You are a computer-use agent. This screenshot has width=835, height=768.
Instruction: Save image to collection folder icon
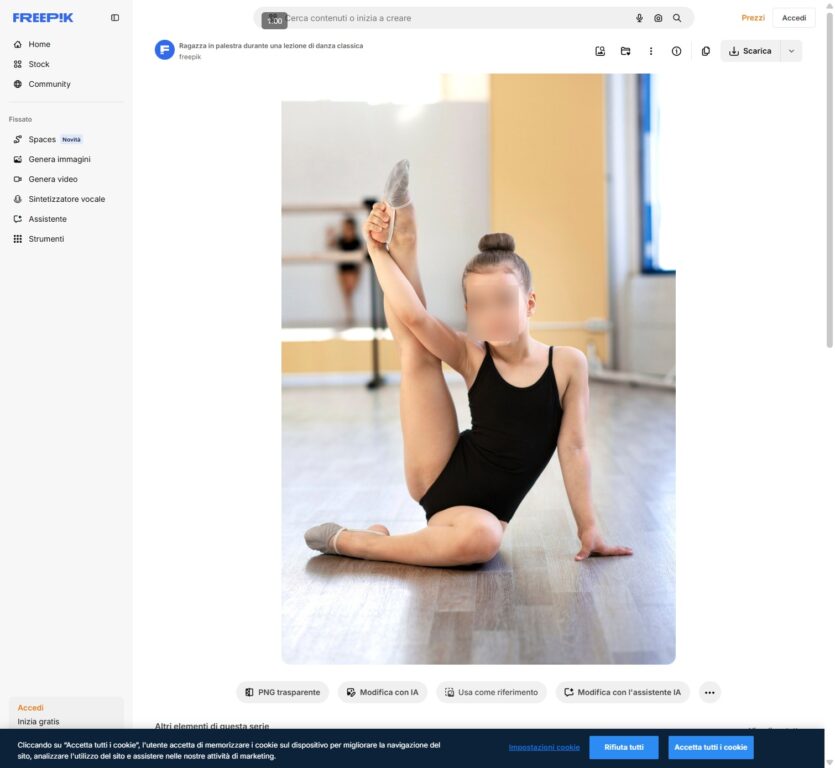(625, 51)
